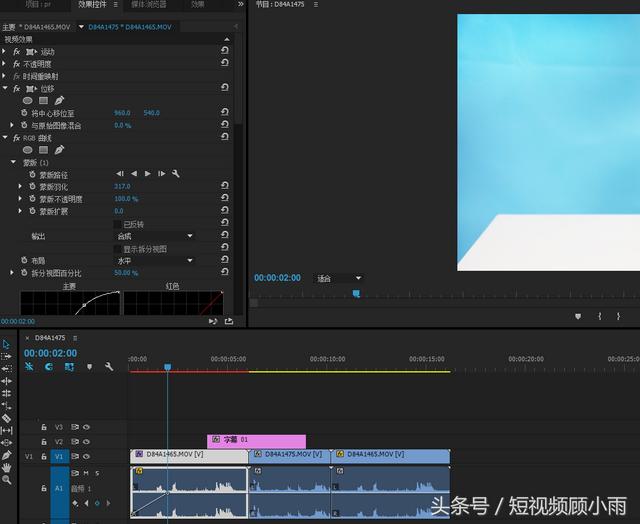The image size is (640, 524).
Task: Enable the 显示拆分视图 checkbox
Action: click(117, 249)
